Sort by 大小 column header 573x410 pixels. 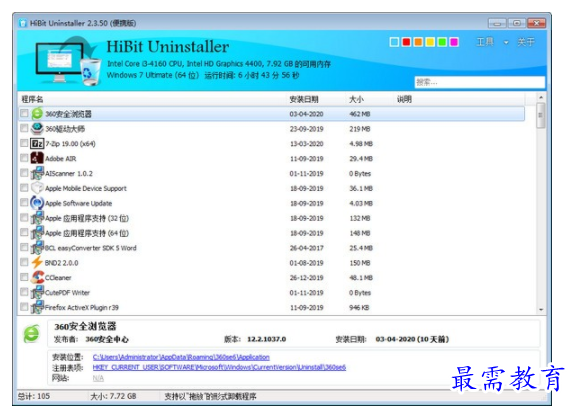pyautogui.click(x=356, y=99)
